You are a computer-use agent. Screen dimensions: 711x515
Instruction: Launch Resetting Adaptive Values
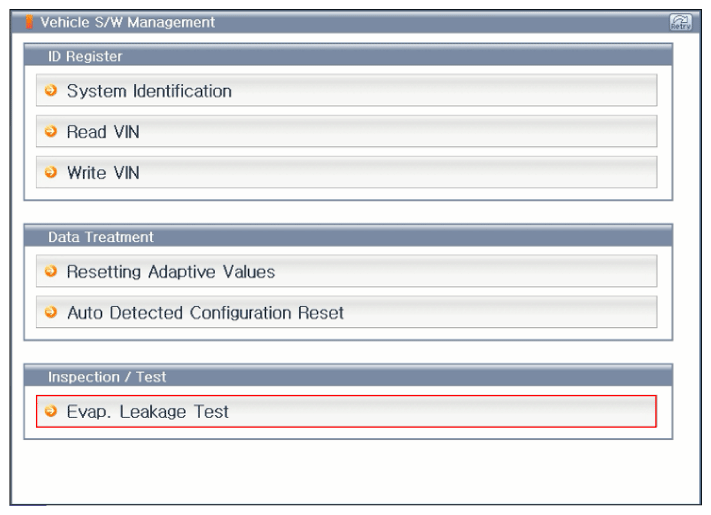click(170, 271)
